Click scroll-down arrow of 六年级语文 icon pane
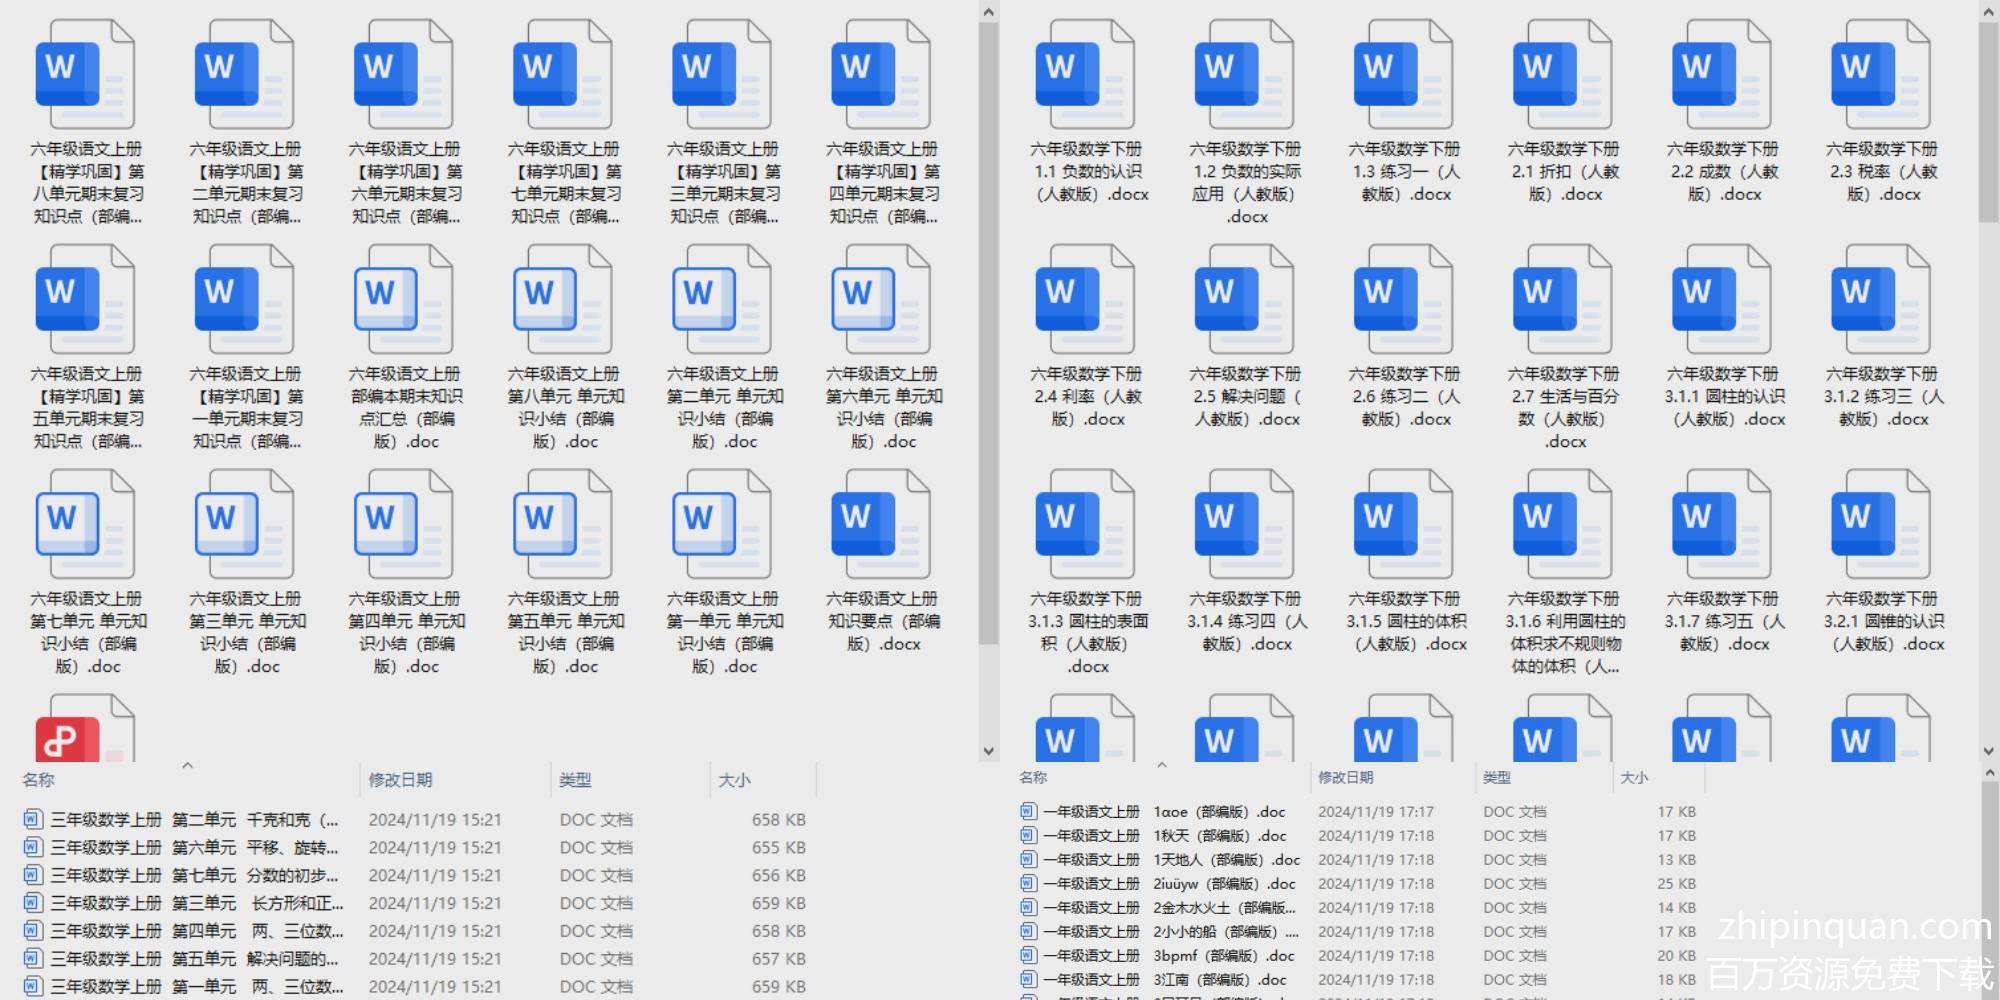 pos(988,751)
